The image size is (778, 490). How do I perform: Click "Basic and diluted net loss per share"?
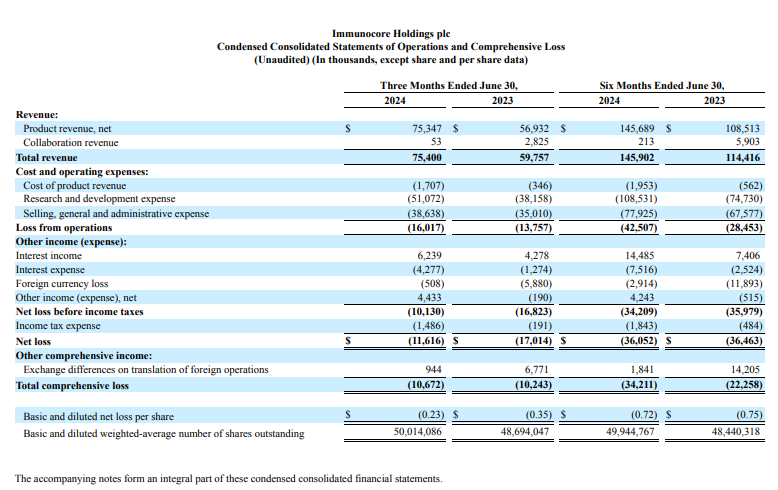coord(99,417)
